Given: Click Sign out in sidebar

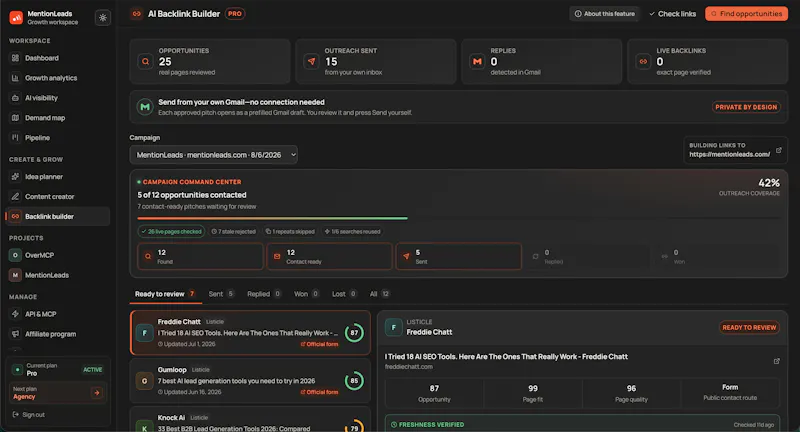Looking at the screenshot, I should (29, 415).
